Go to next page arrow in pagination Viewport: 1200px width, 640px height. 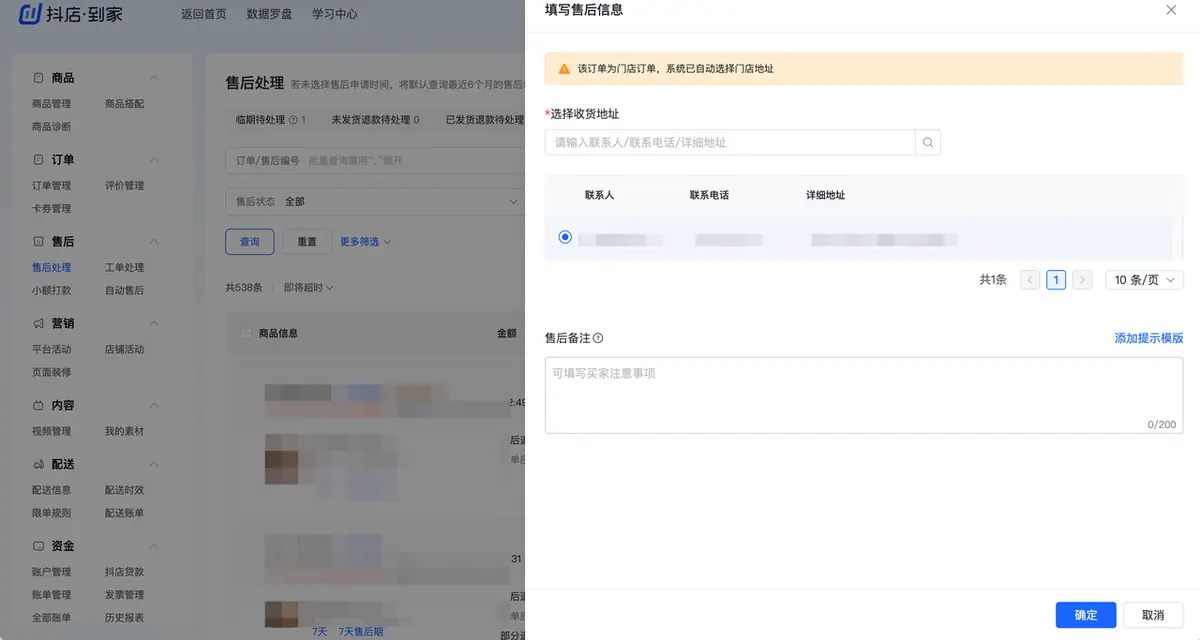point(1082,280)
